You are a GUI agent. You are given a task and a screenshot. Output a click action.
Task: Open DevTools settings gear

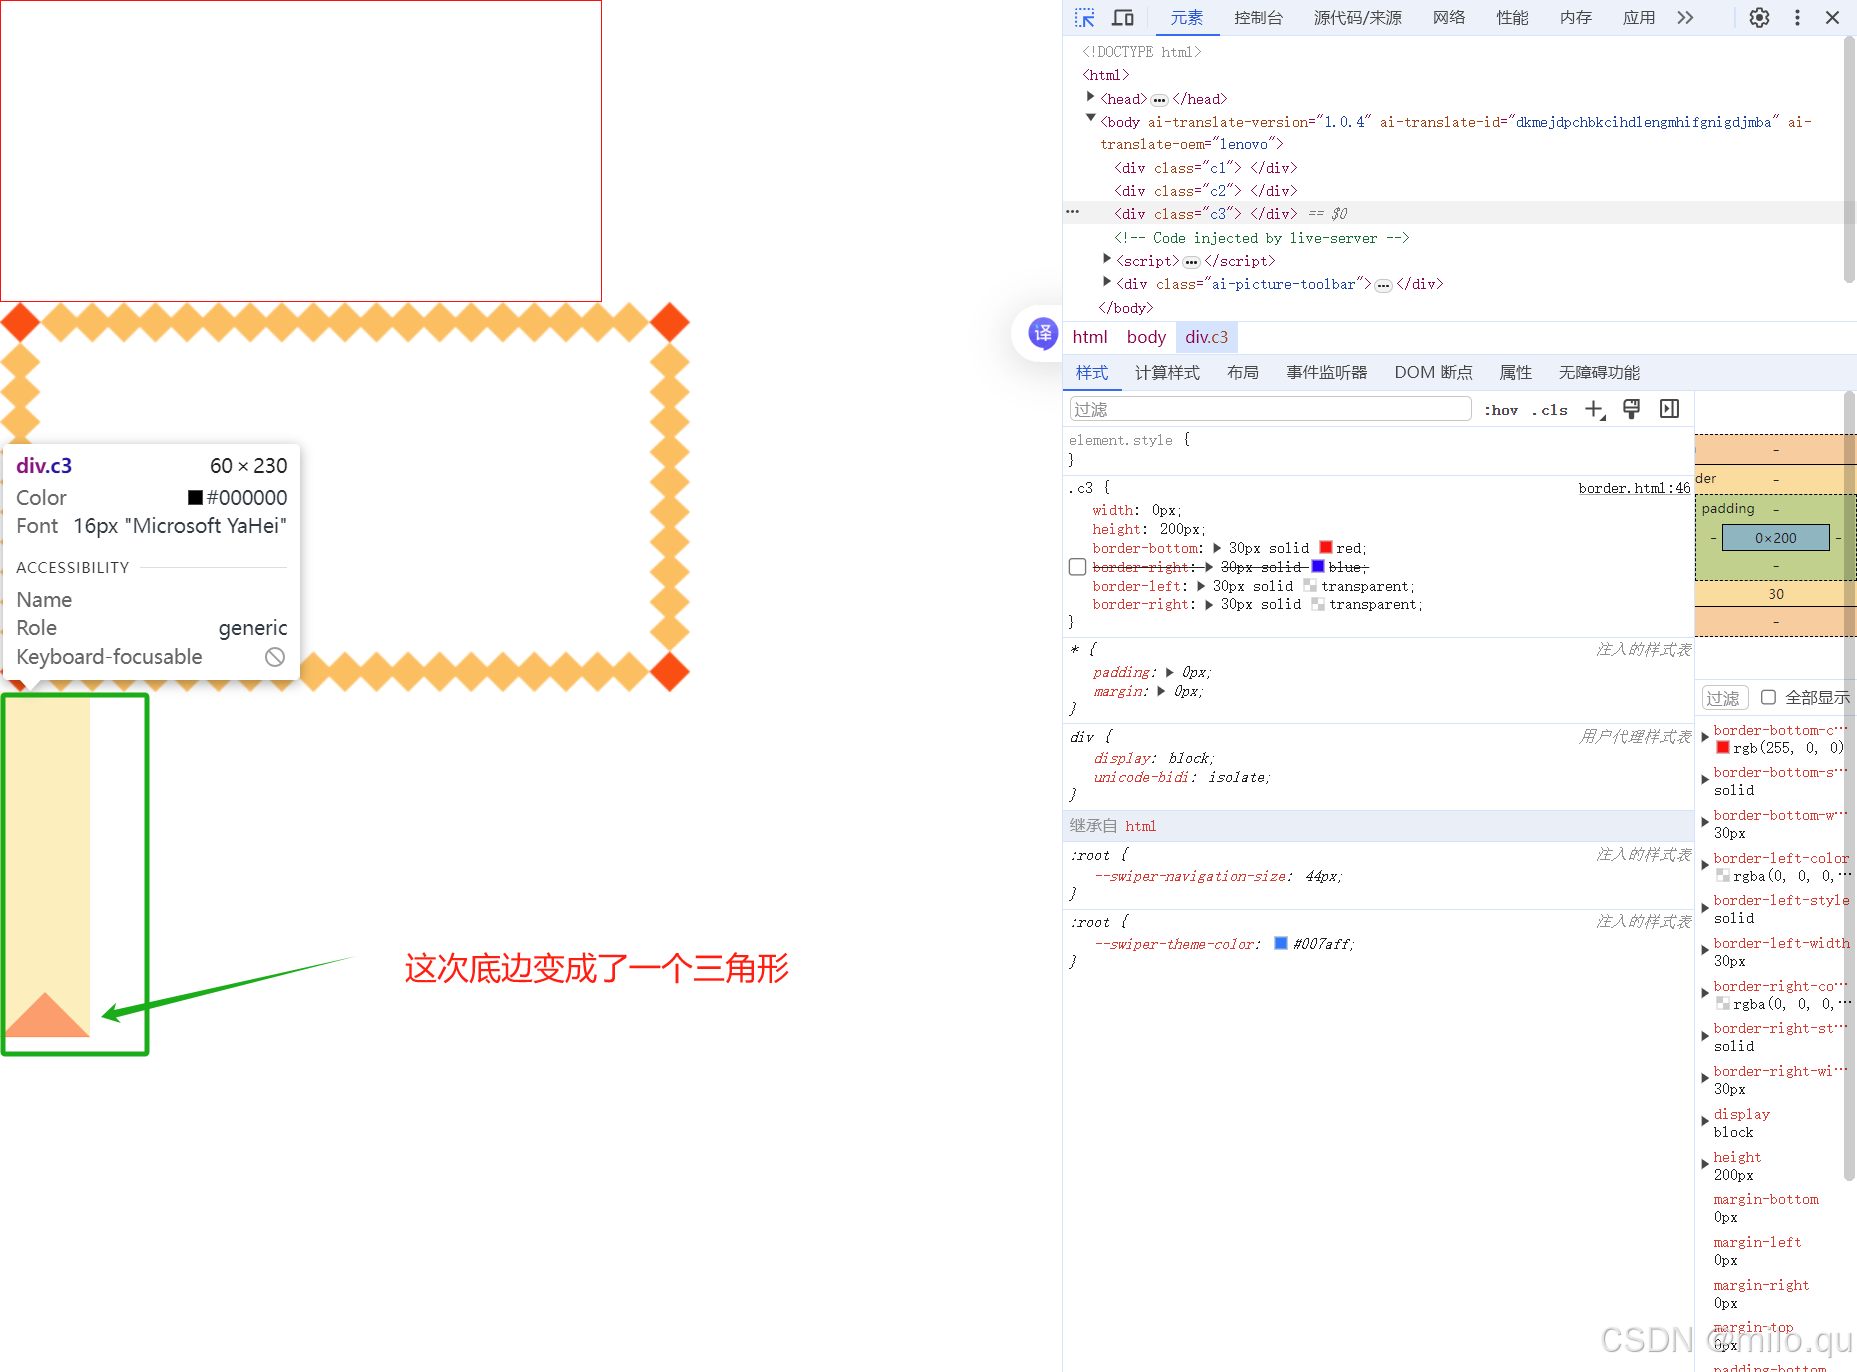1759,18
